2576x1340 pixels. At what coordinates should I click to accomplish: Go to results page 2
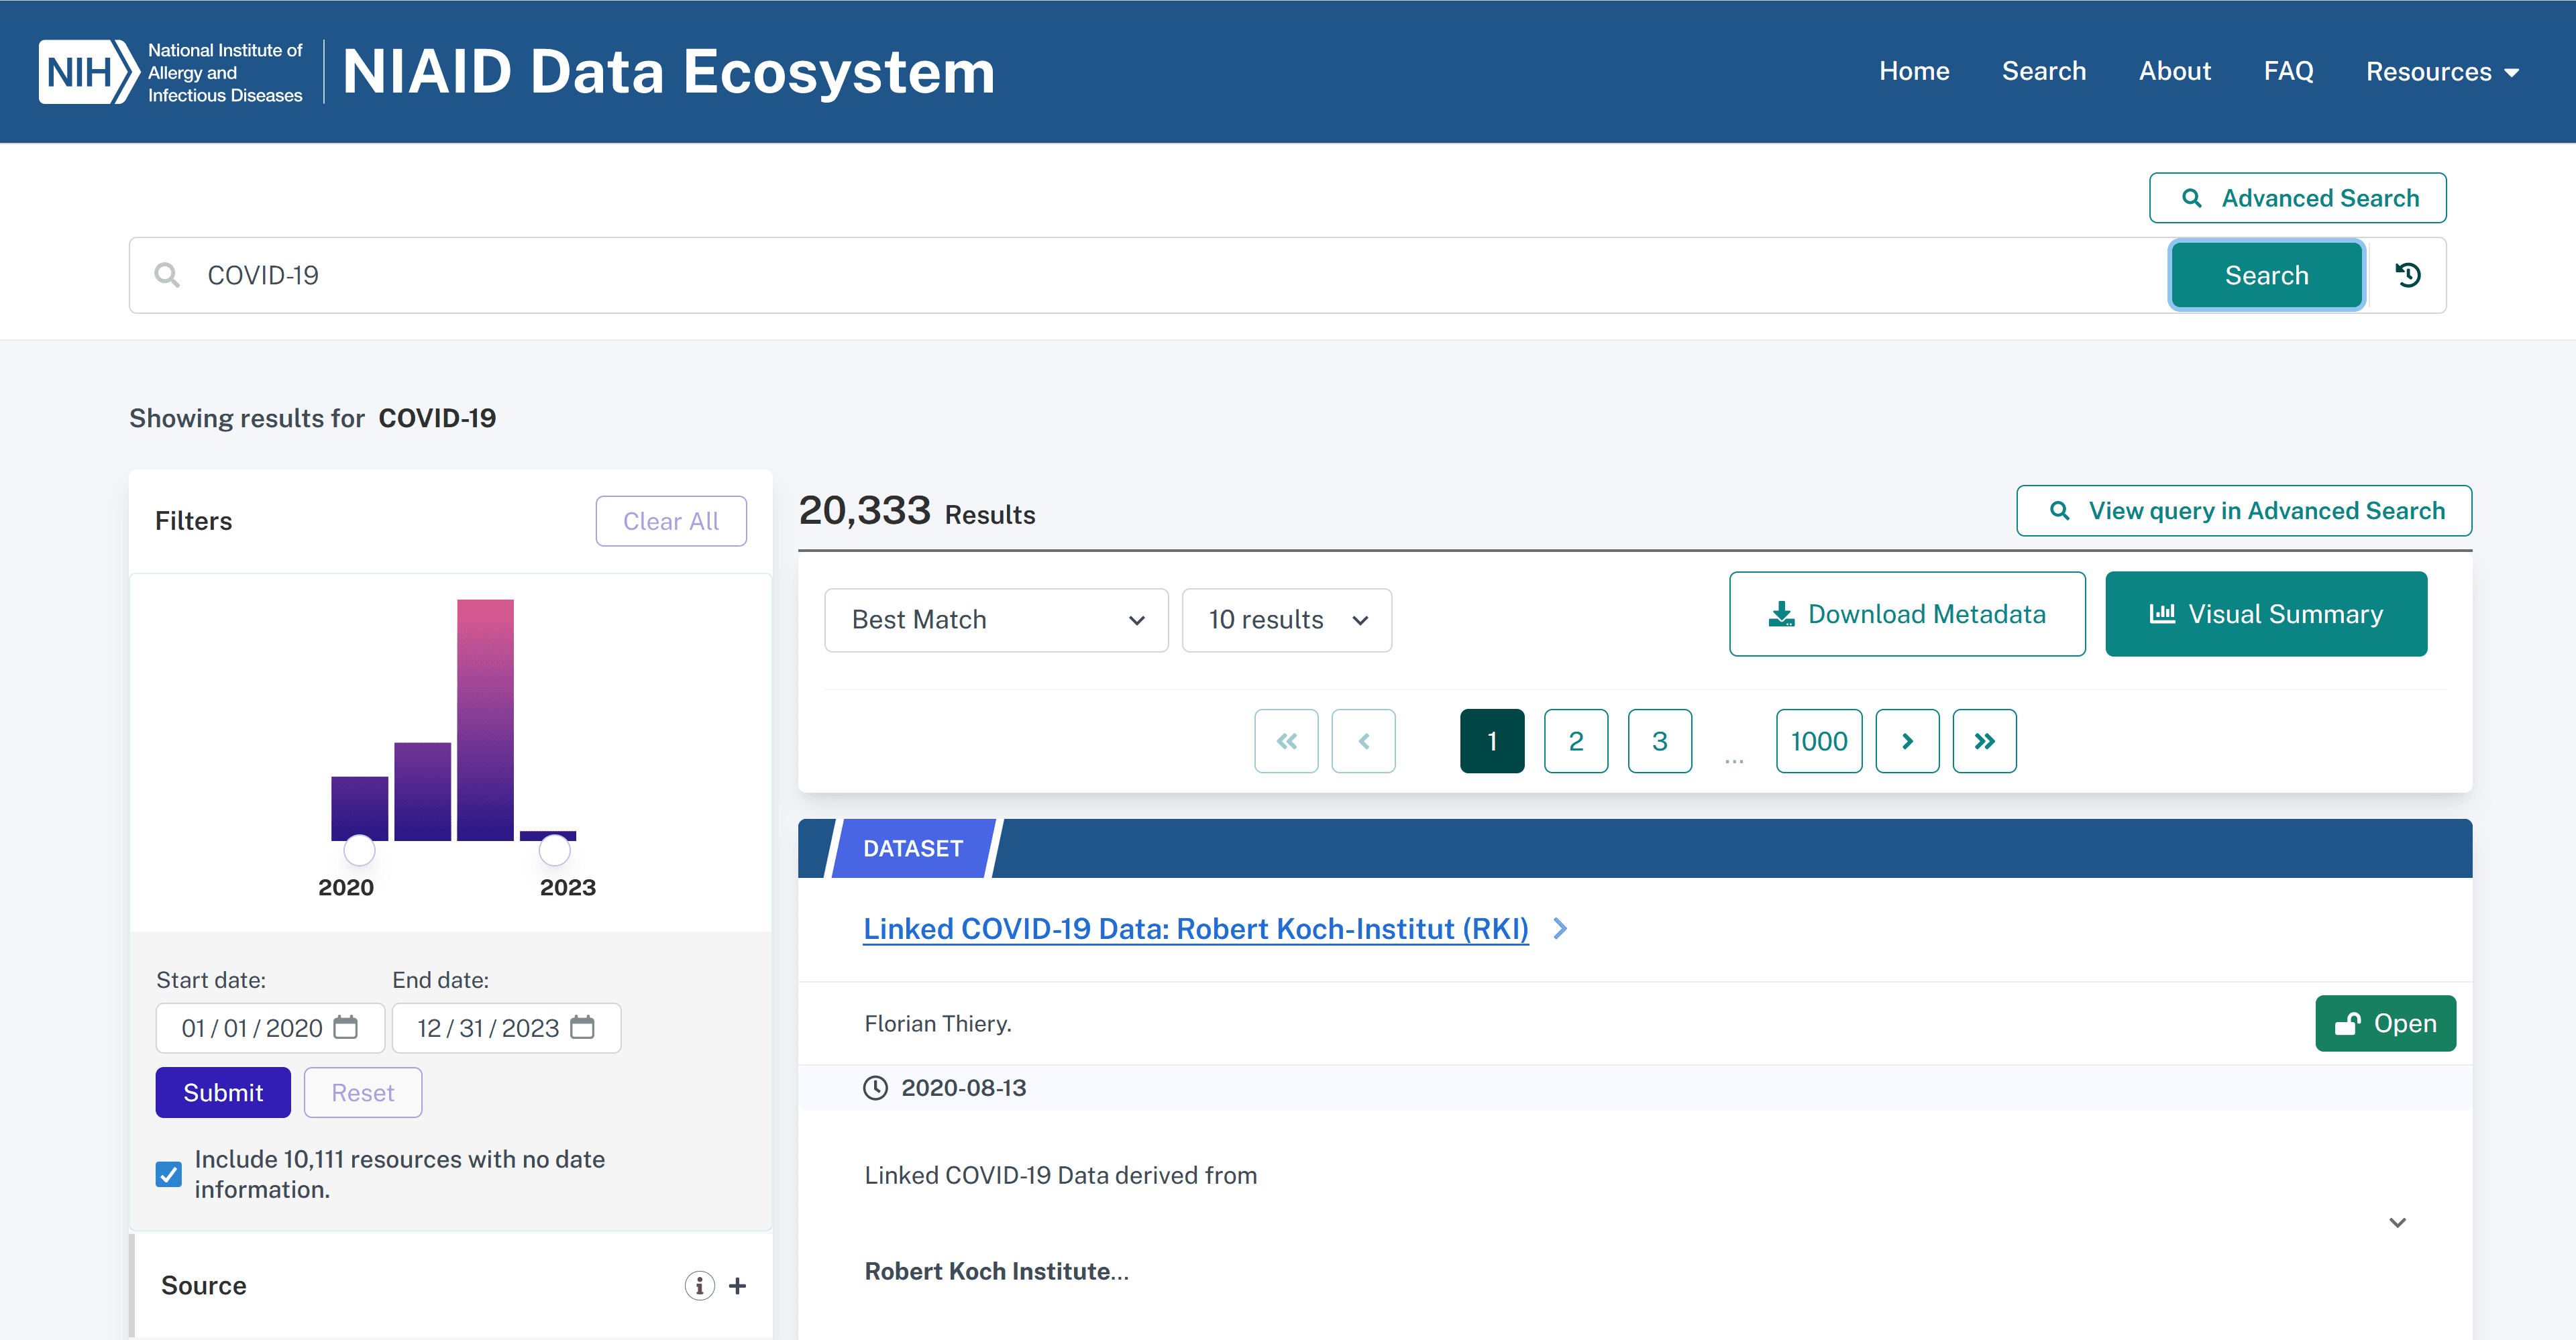pyautogui.click(x=1576, y=741)
